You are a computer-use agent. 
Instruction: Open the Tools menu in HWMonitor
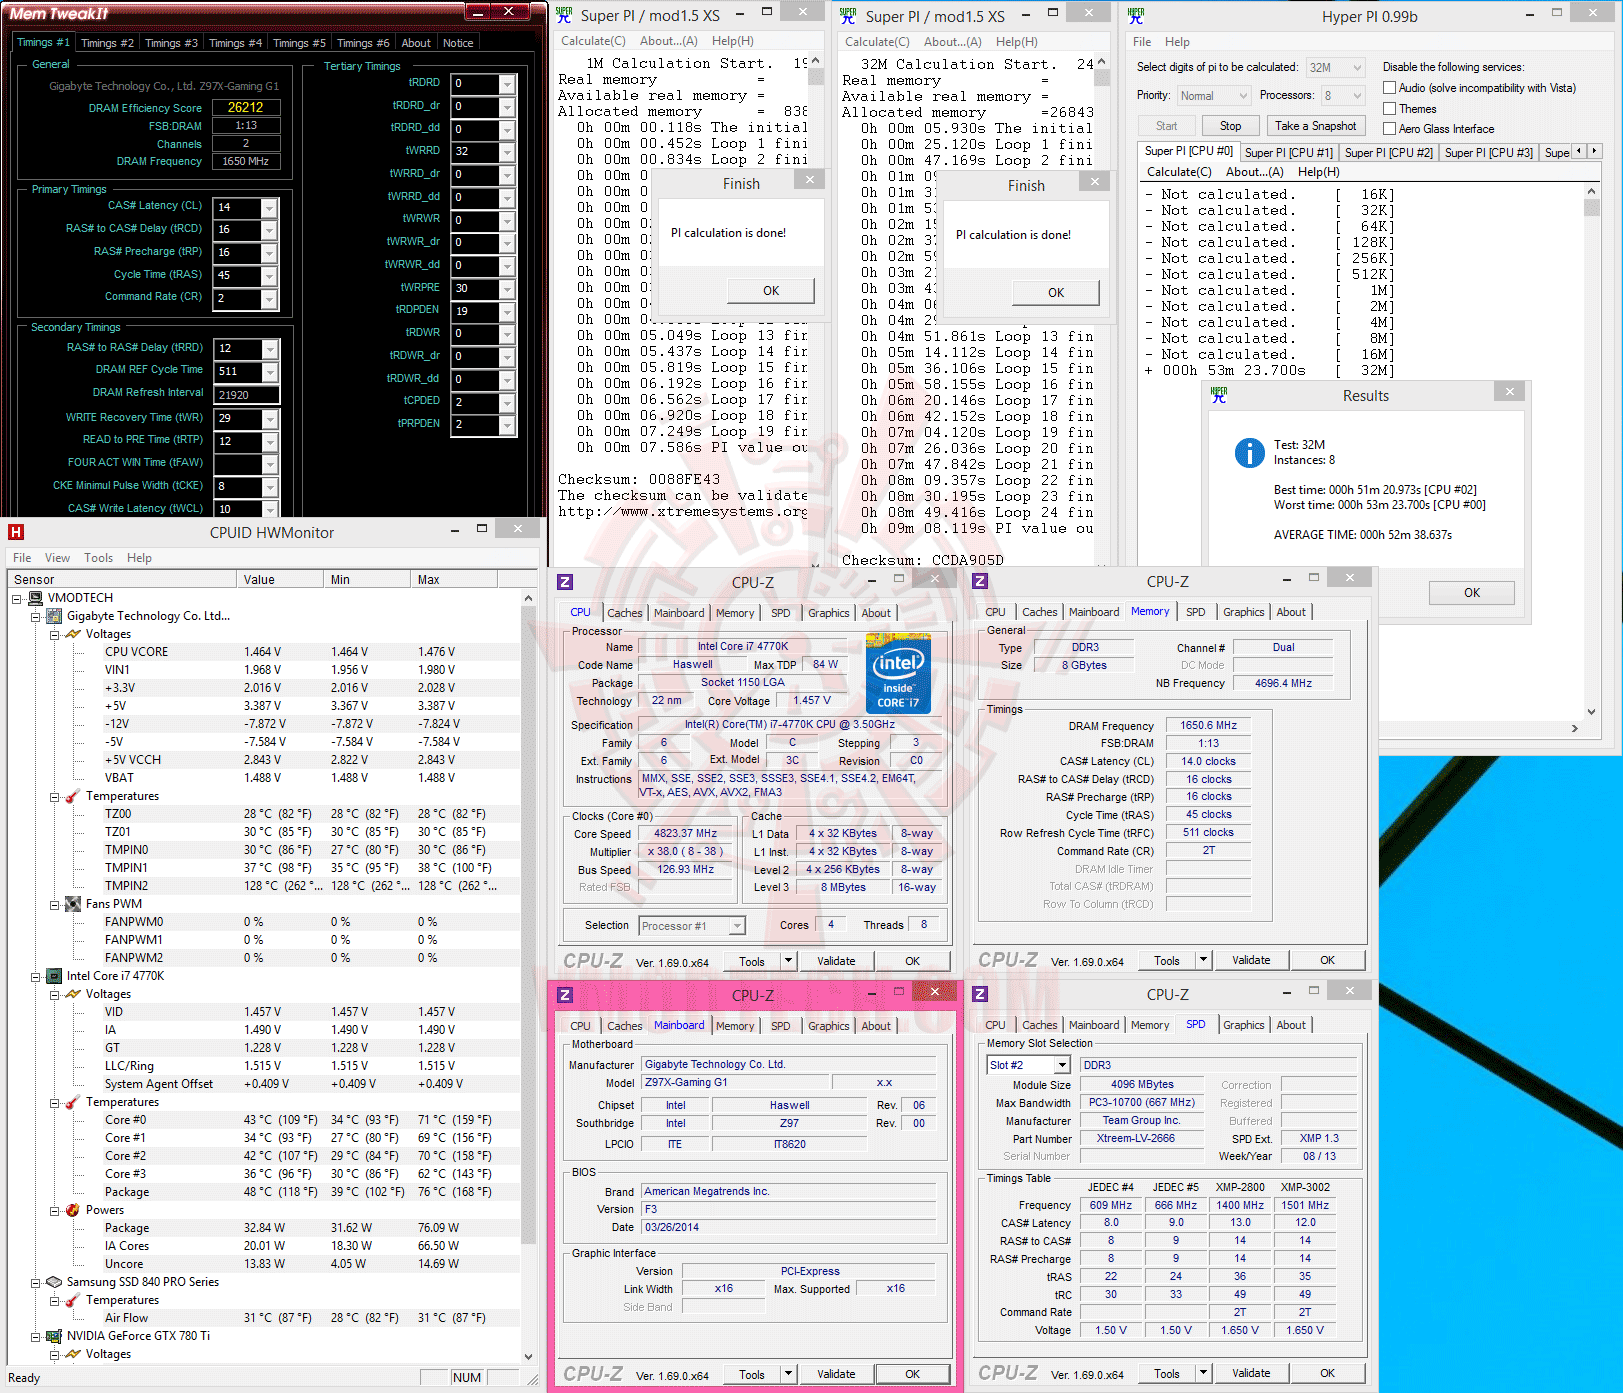tap(98, 558)
